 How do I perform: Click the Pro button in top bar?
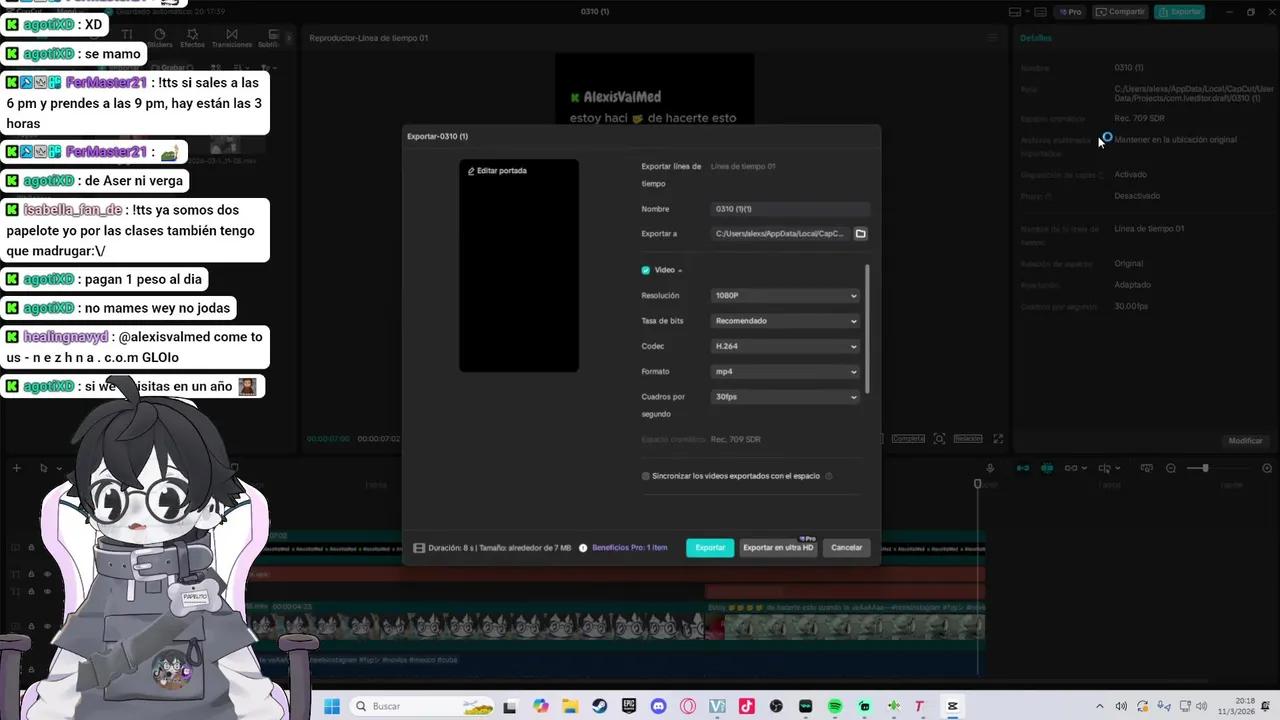(1069, 12)
